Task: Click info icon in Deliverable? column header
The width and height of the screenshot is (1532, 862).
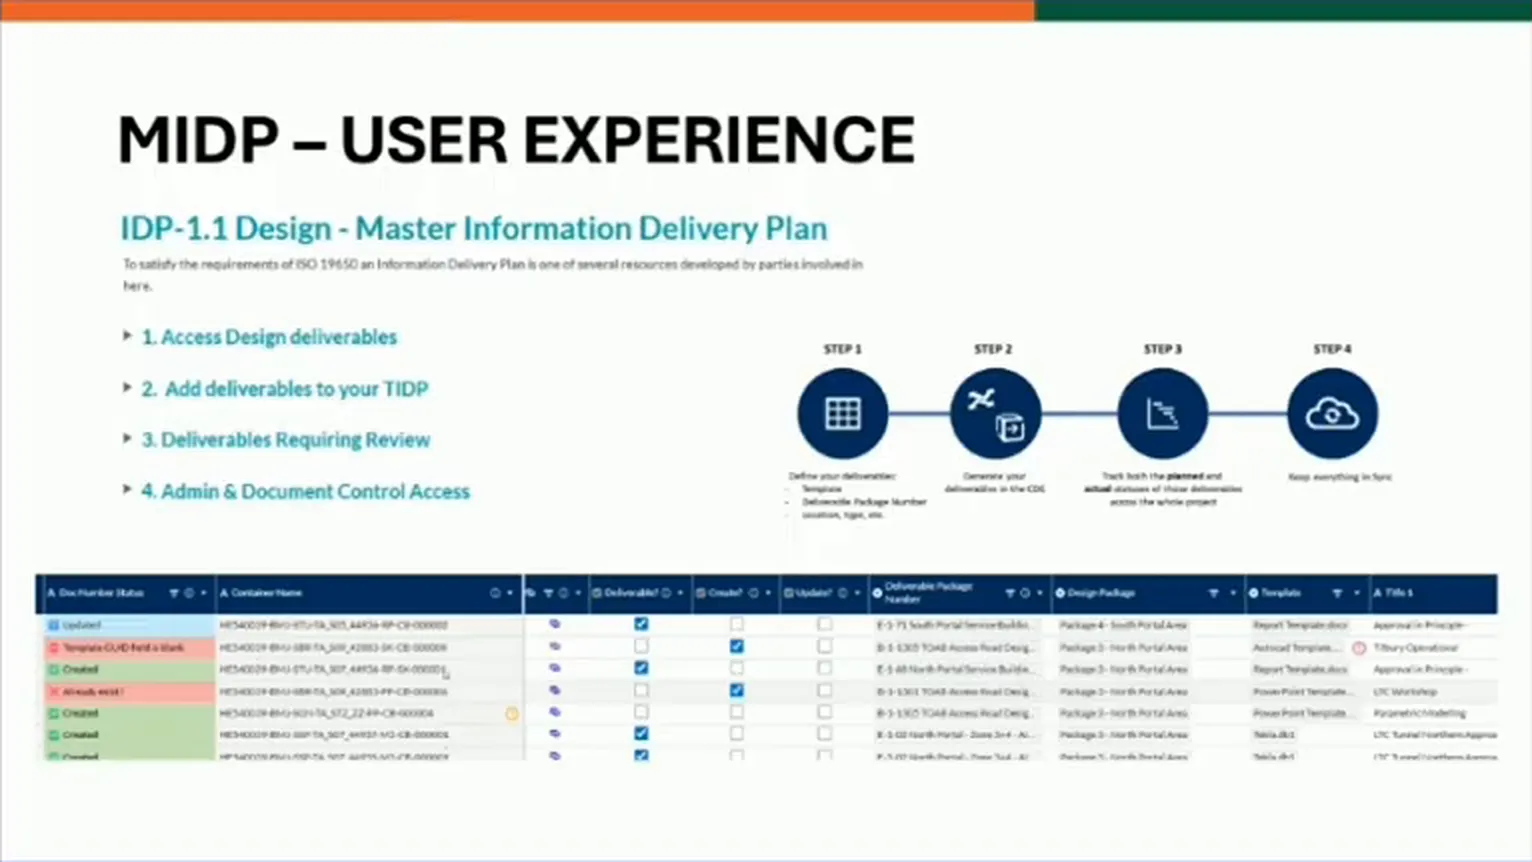Action: (666, 593)
